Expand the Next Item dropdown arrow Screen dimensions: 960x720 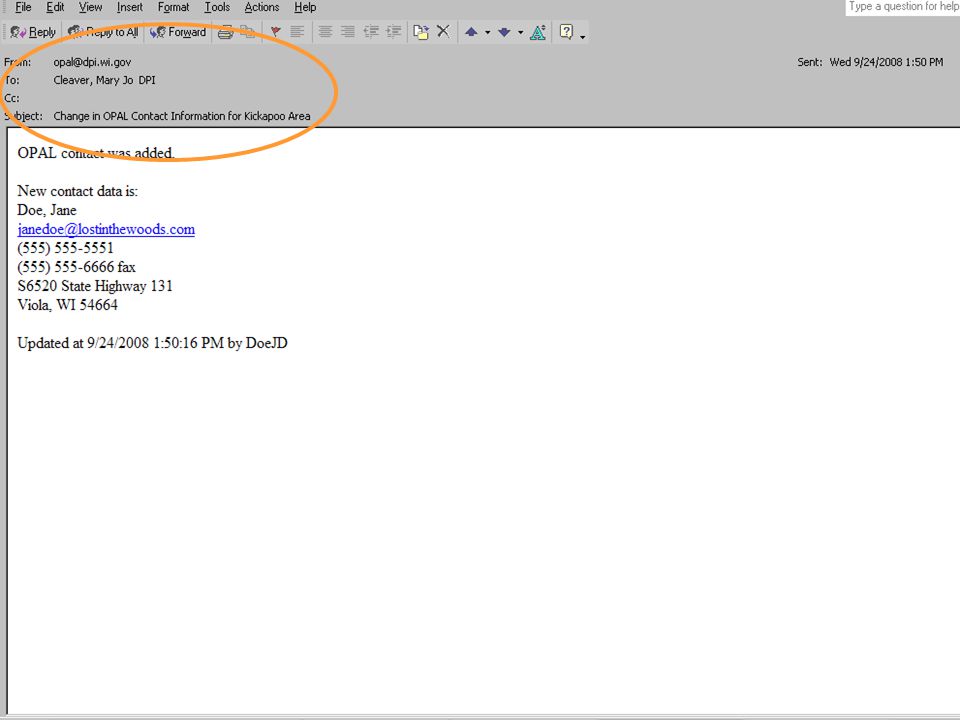pyautogui.click(x=520, y=32)
